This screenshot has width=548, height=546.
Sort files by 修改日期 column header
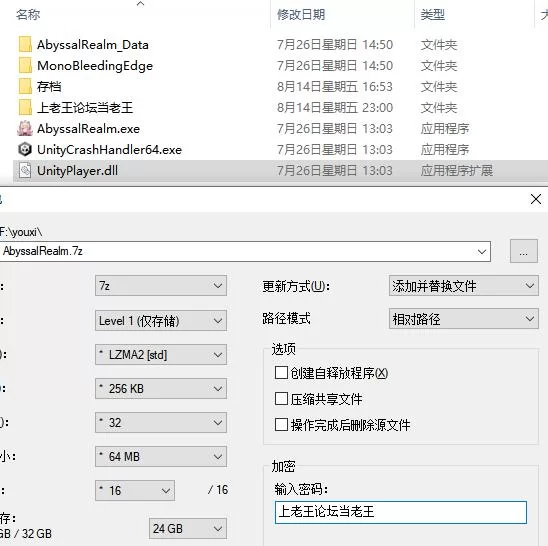tap(301, 15)
